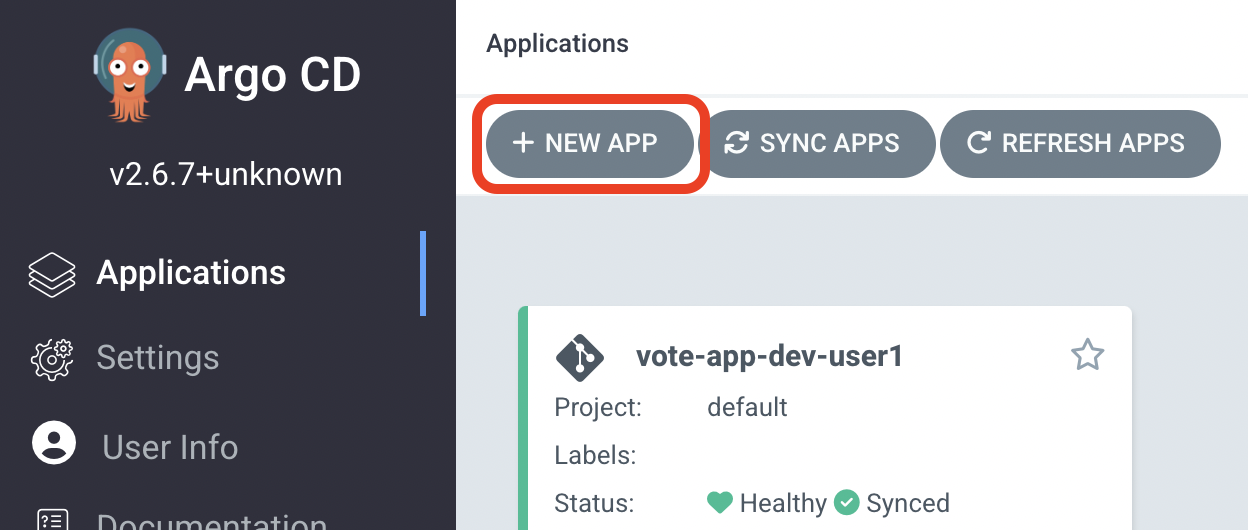
Task: Create a new app with NEW APP
Action: [x=590, y=143]
